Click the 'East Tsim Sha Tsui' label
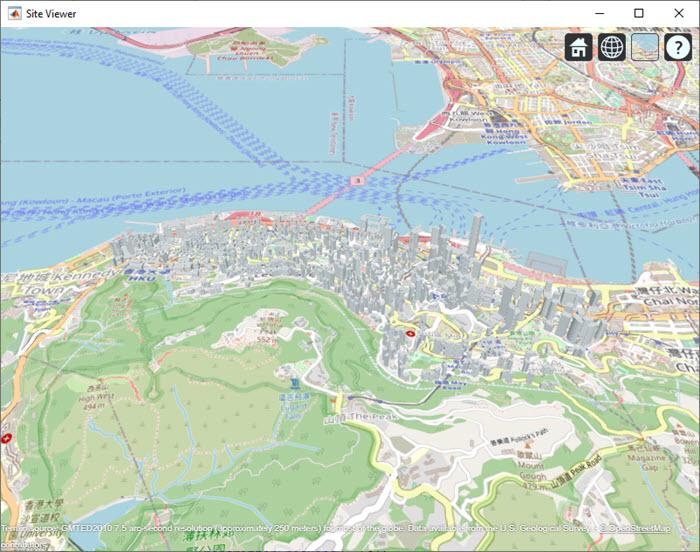700x552 pixels. (643, 188)
